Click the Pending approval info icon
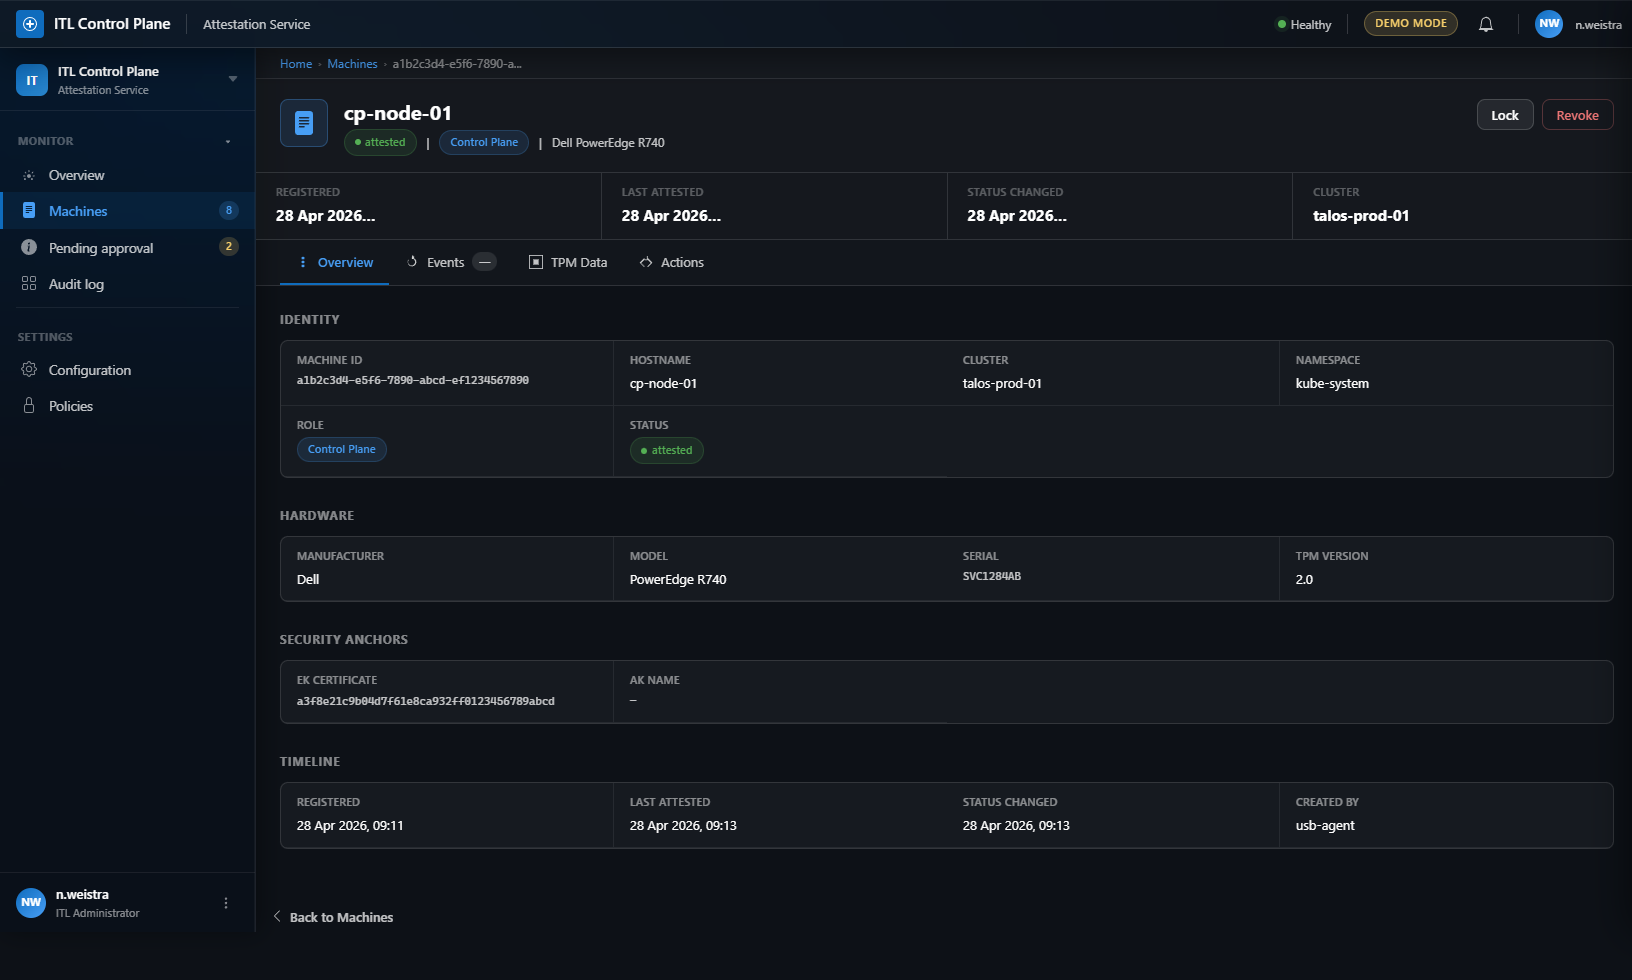Image resolution: width=1632 pixels, height=980 pixels. 29,248
